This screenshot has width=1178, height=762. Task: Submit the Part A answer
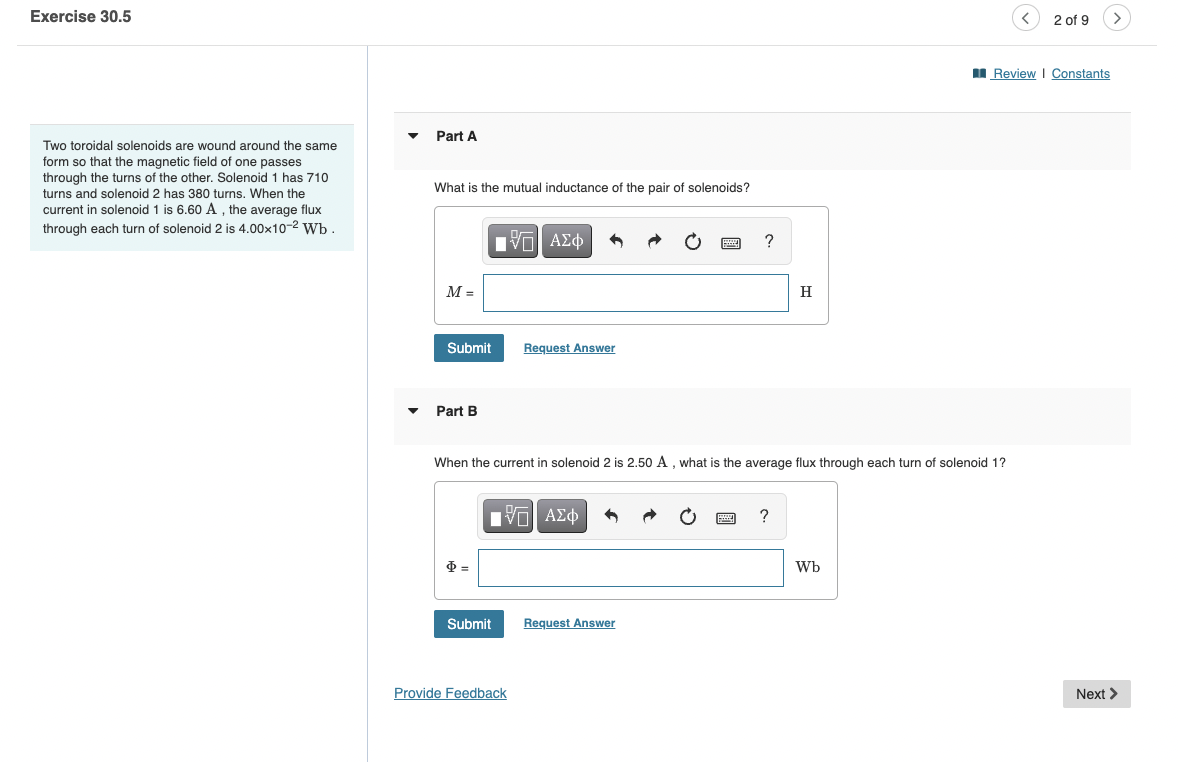pyautogui.click(x=469, y=348)
